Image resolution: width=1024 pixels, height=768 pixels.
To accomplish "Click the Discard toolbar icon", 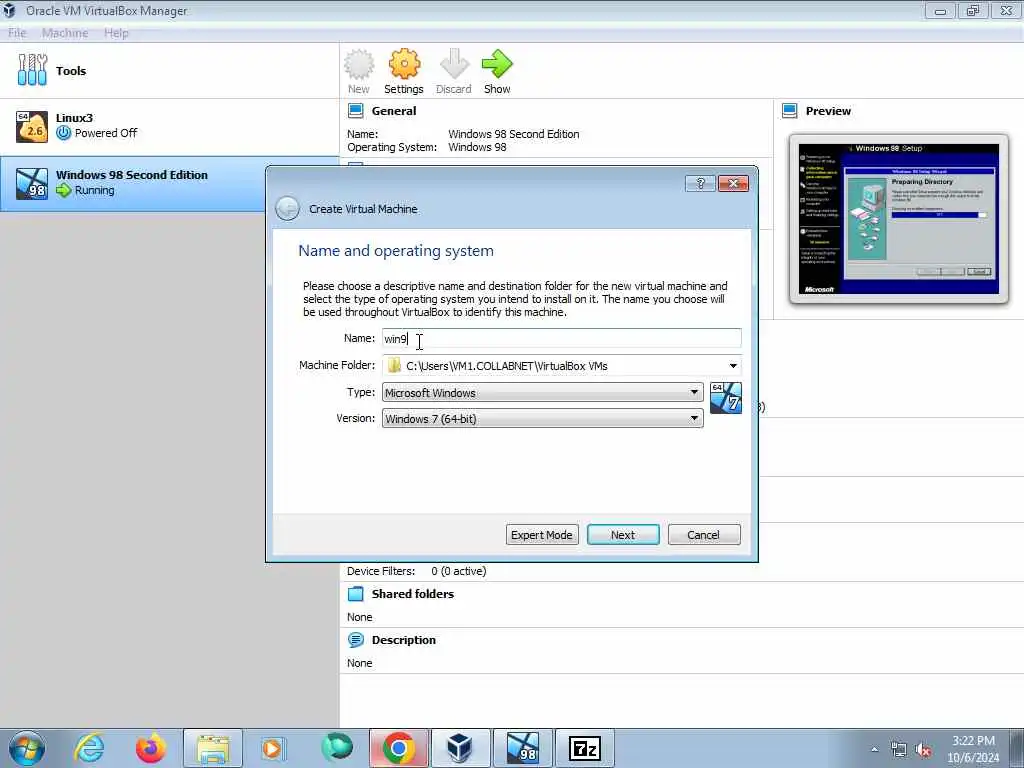I will pos(454,71).
